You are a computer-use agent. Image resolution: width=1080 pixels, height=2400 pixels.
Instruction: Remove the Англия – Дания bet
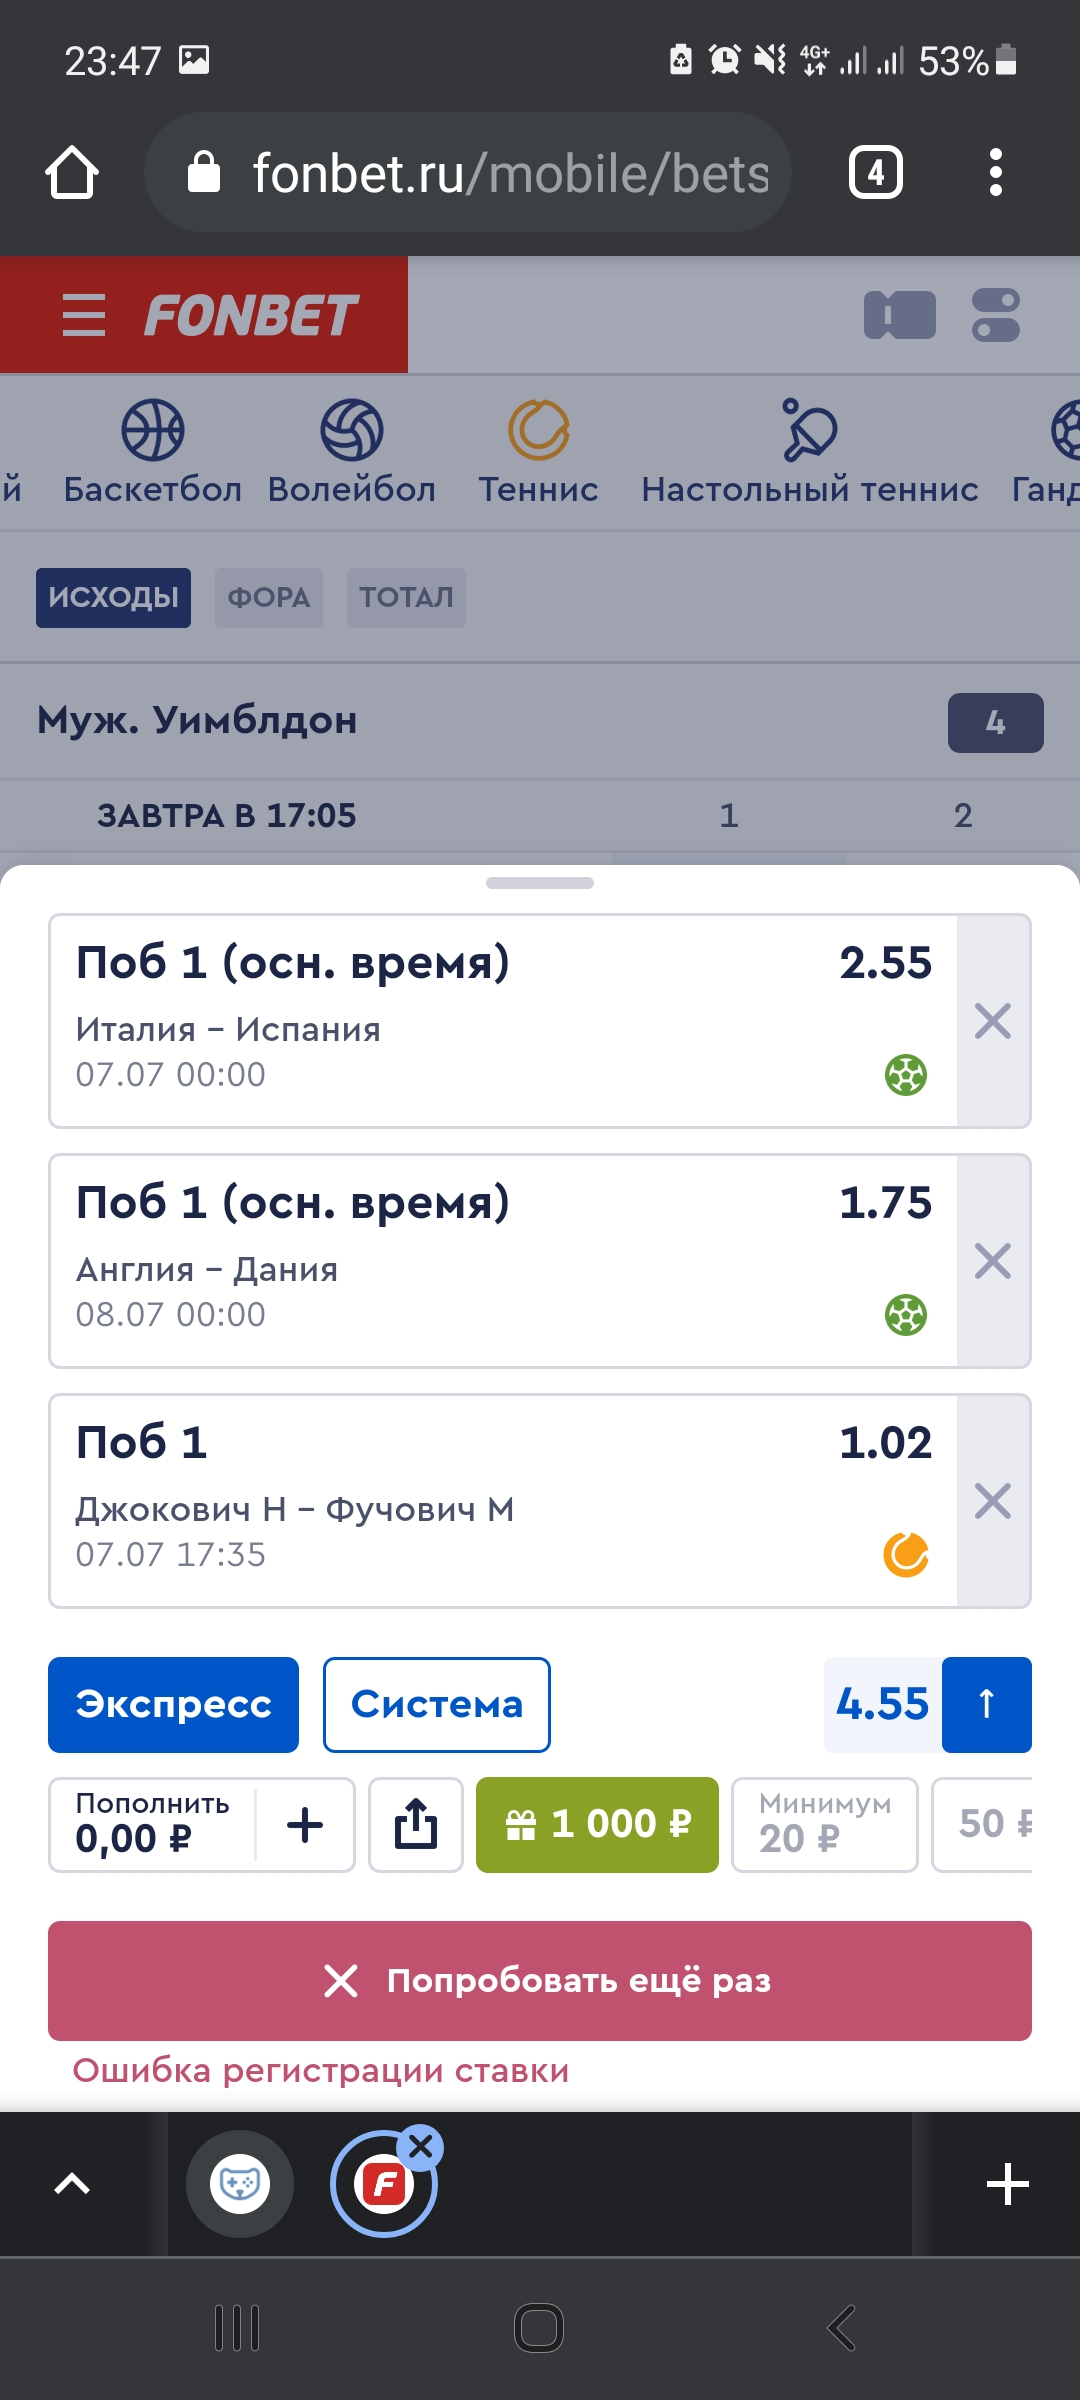993,1261
